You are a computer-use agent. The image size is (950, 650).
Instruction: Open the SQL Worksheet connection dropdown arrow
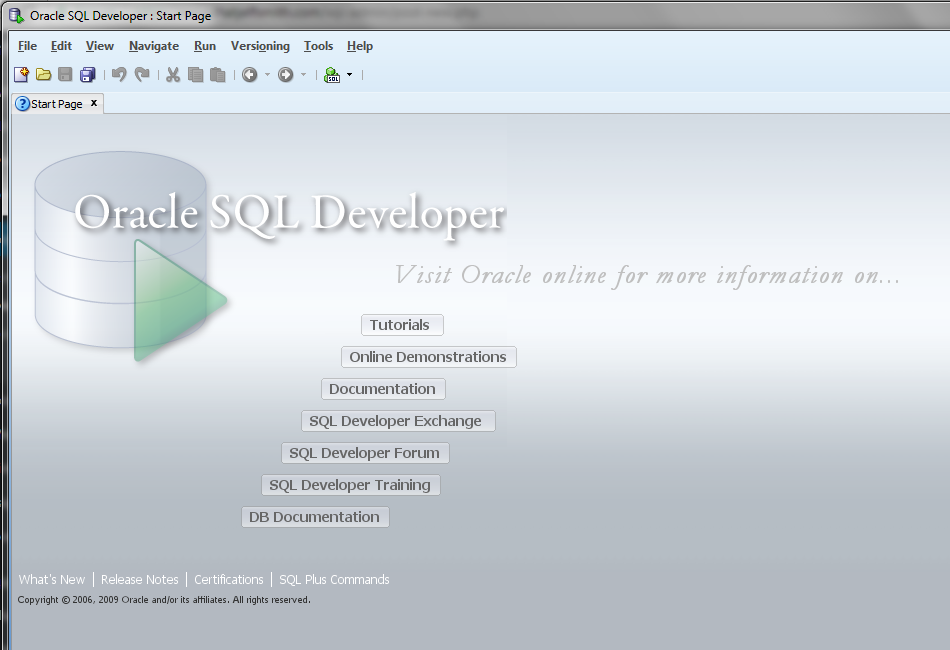[x=349, y=75]
